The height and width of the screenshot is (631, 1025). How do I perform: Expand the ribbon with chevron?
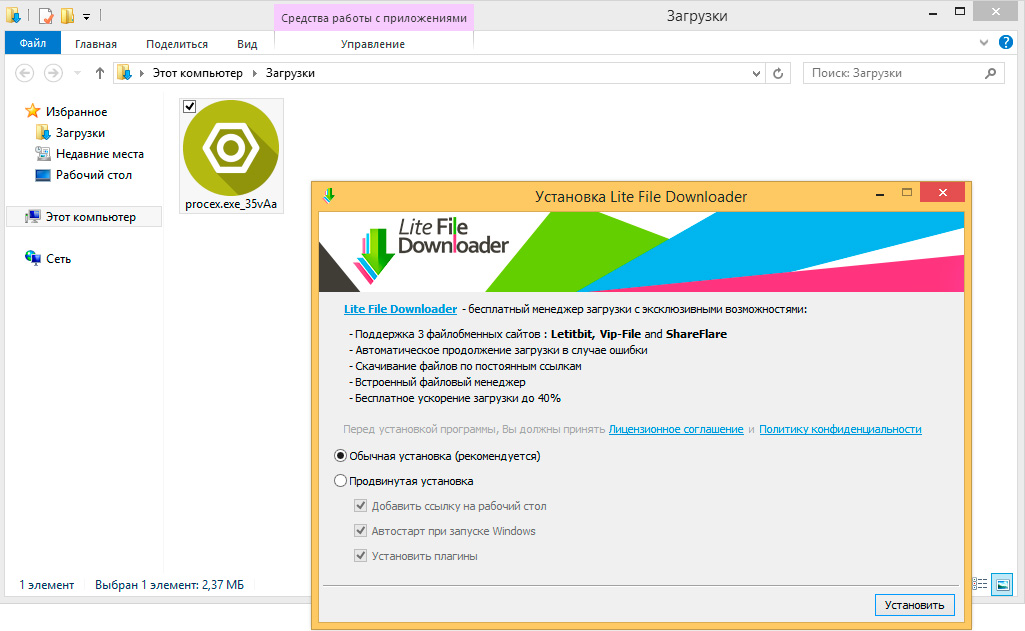(984, 43)
